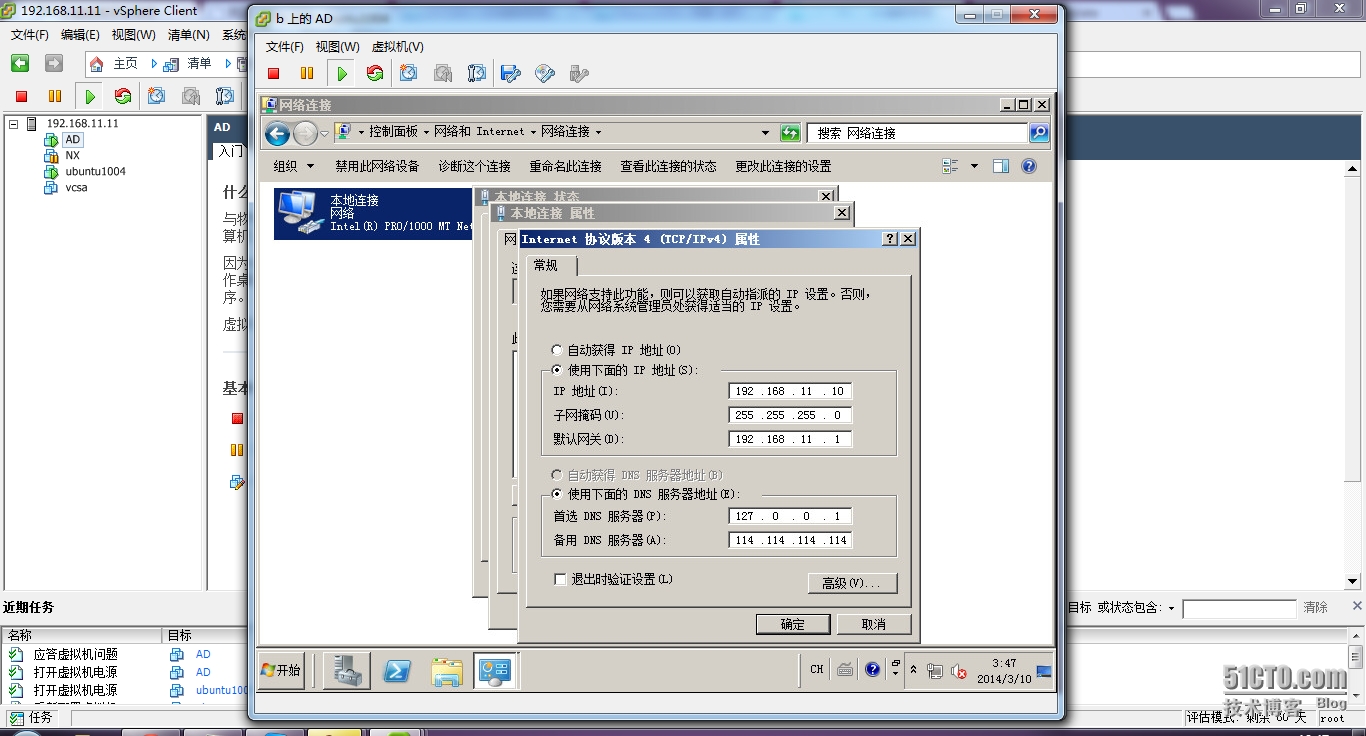Check the 退出时验证设置 checkbox

point(560,579)
